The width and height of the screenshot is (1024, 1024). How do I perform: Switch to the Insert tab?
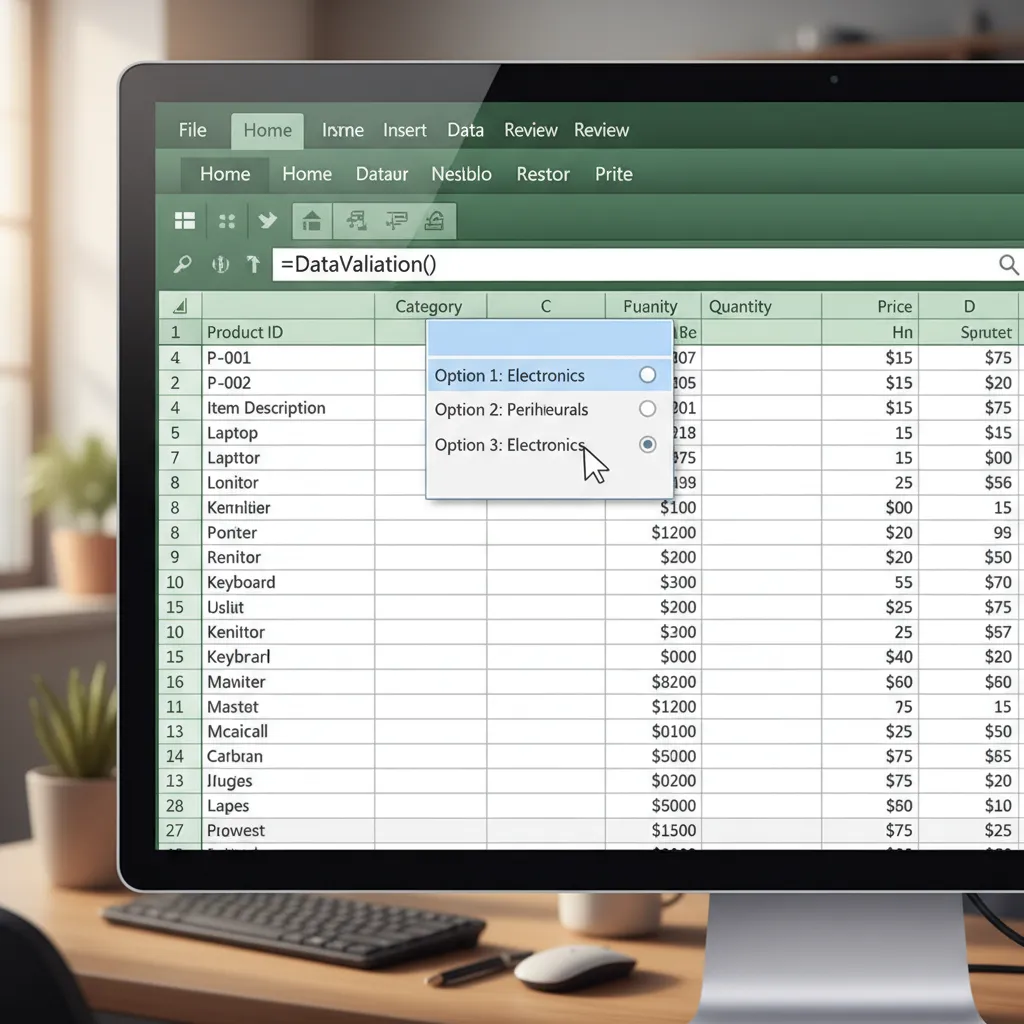click(x=404, y=130)
